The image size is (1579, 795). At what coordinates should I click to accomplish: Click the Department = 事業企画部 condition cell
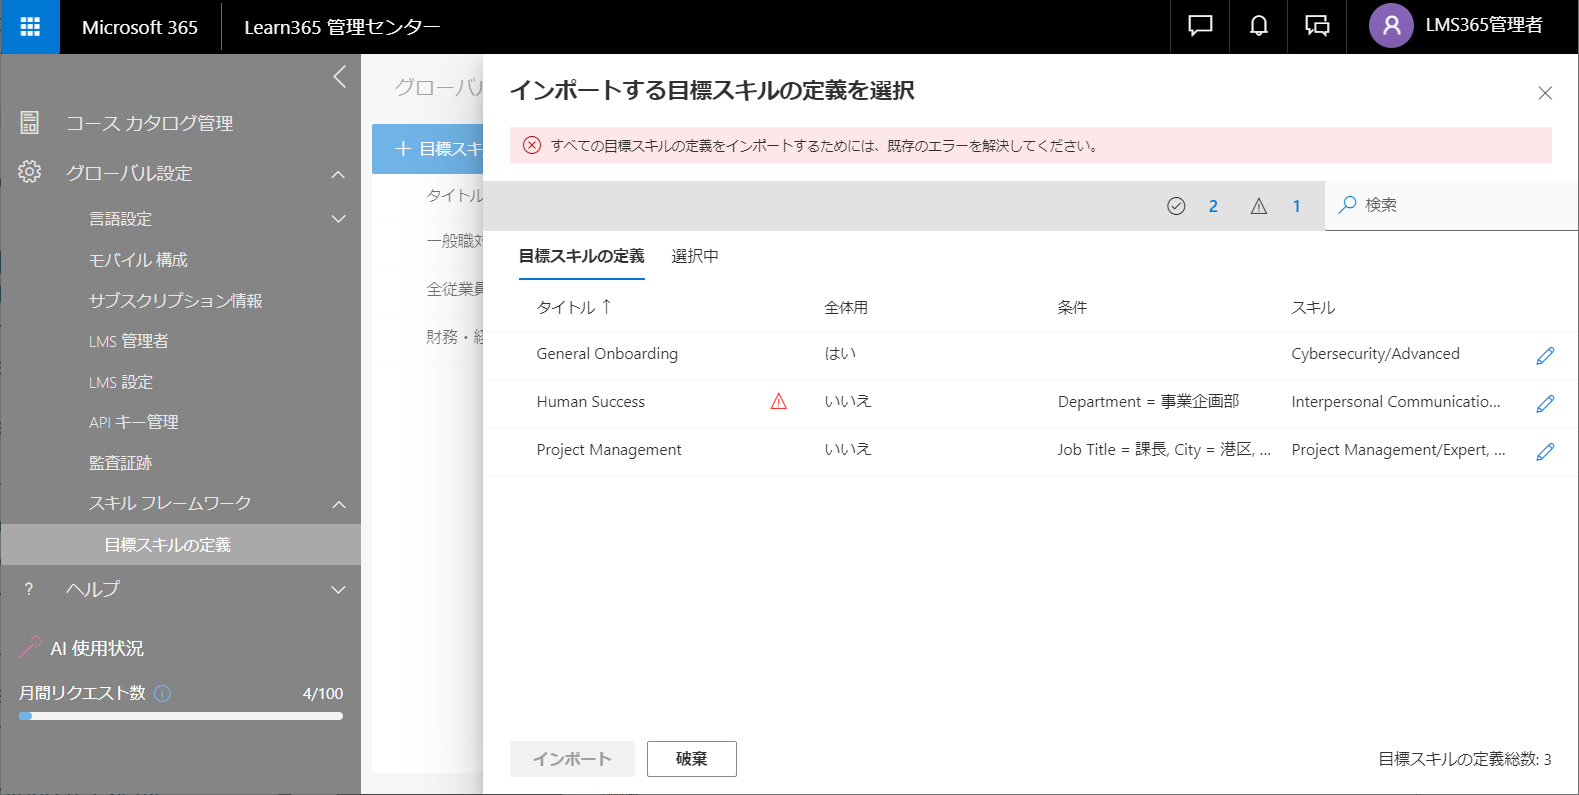1148,402
